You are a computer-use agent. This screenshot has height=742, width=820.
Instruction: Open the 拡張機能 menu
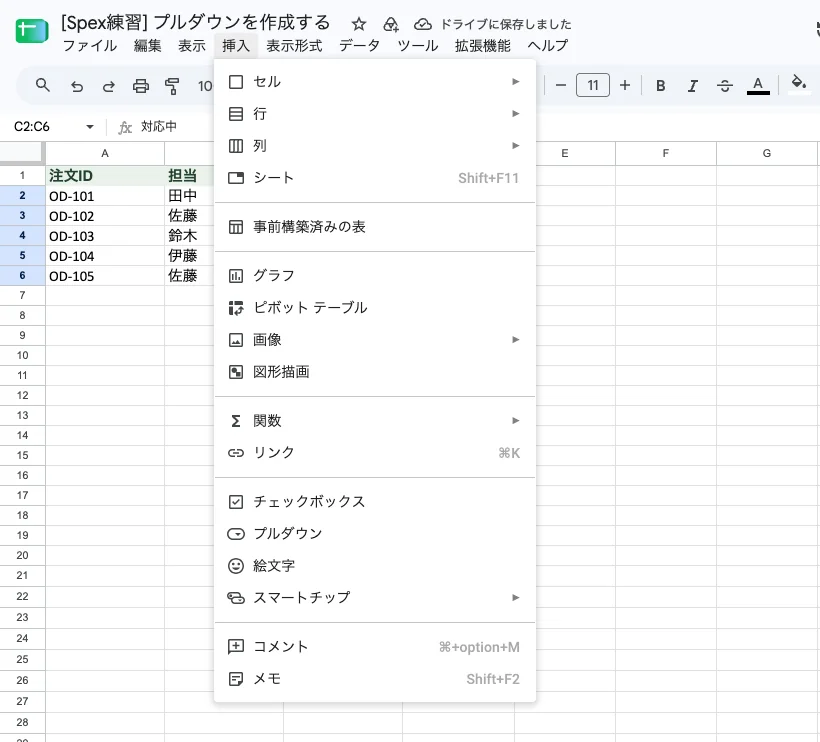(x=482, y=46)
